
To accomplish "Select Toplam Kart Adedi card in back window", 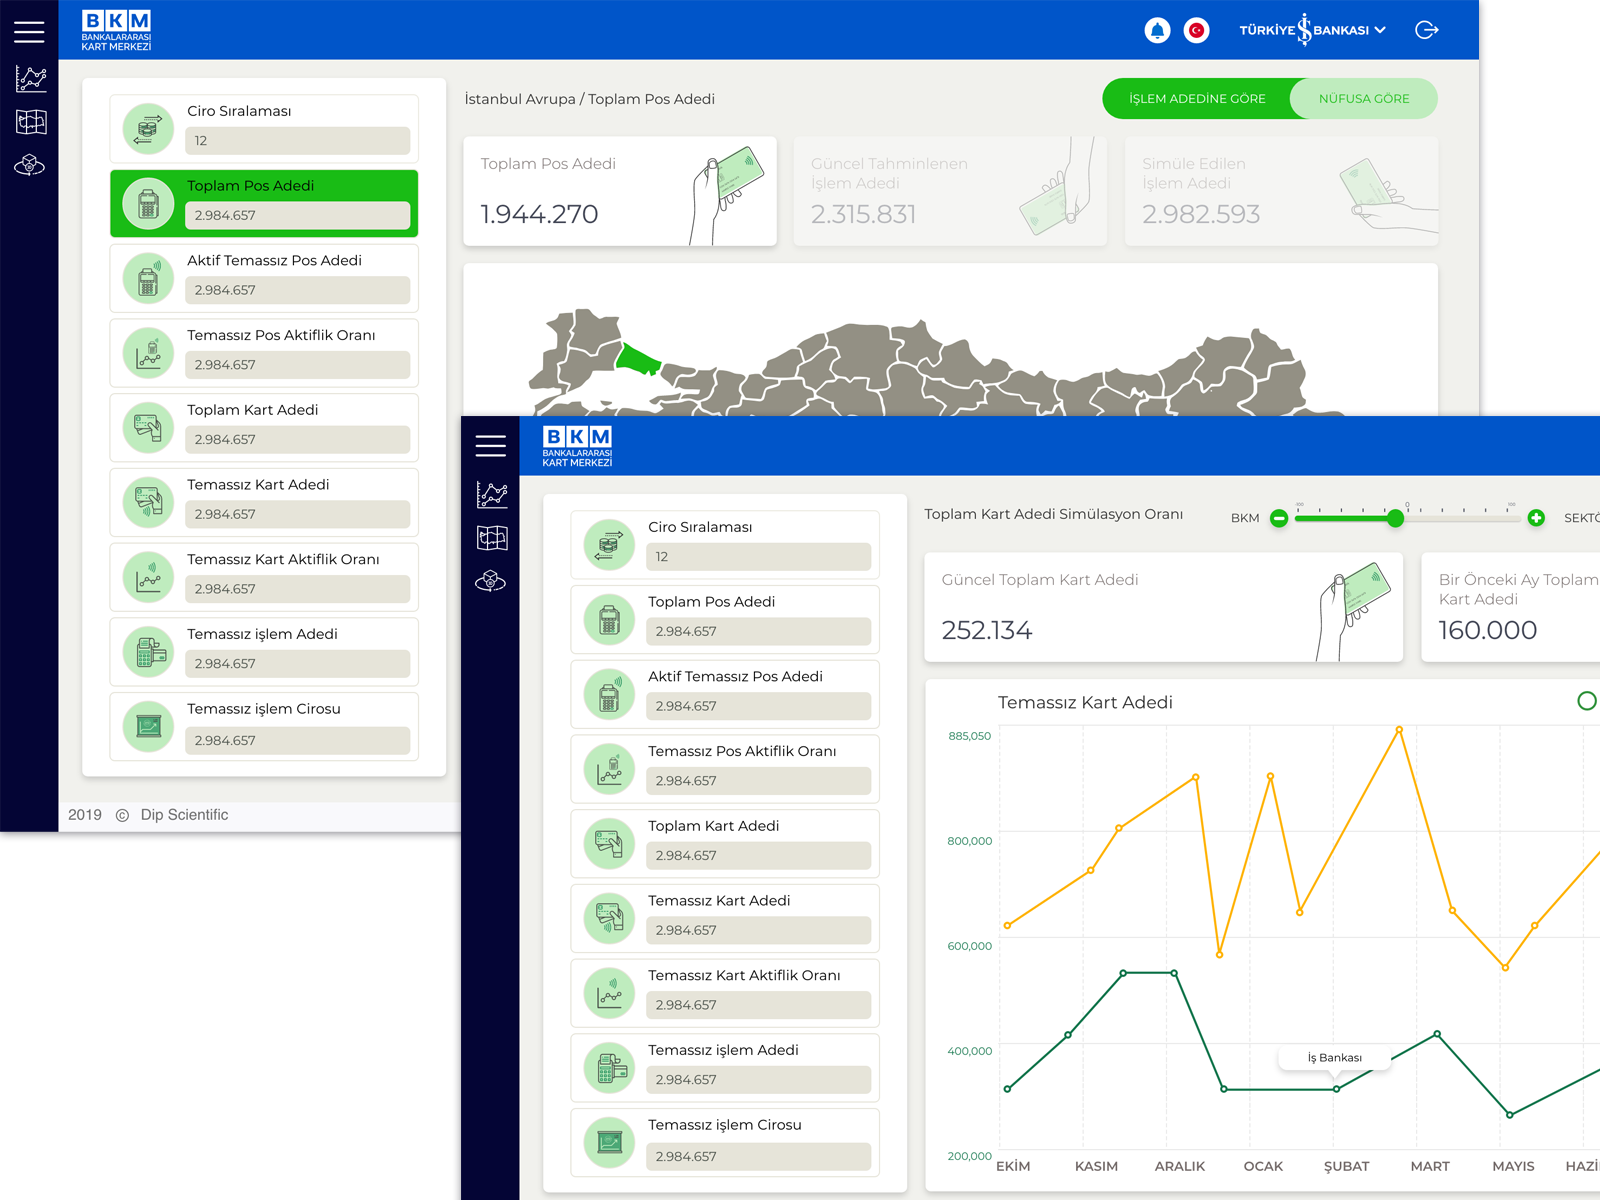I will pos(264,428).
